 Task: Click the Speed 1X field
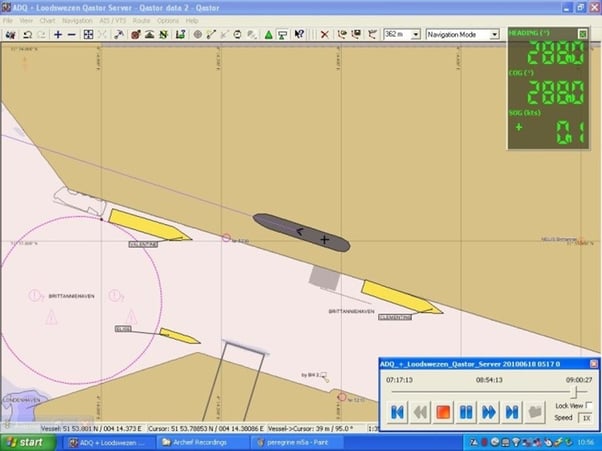pos(586,419)
